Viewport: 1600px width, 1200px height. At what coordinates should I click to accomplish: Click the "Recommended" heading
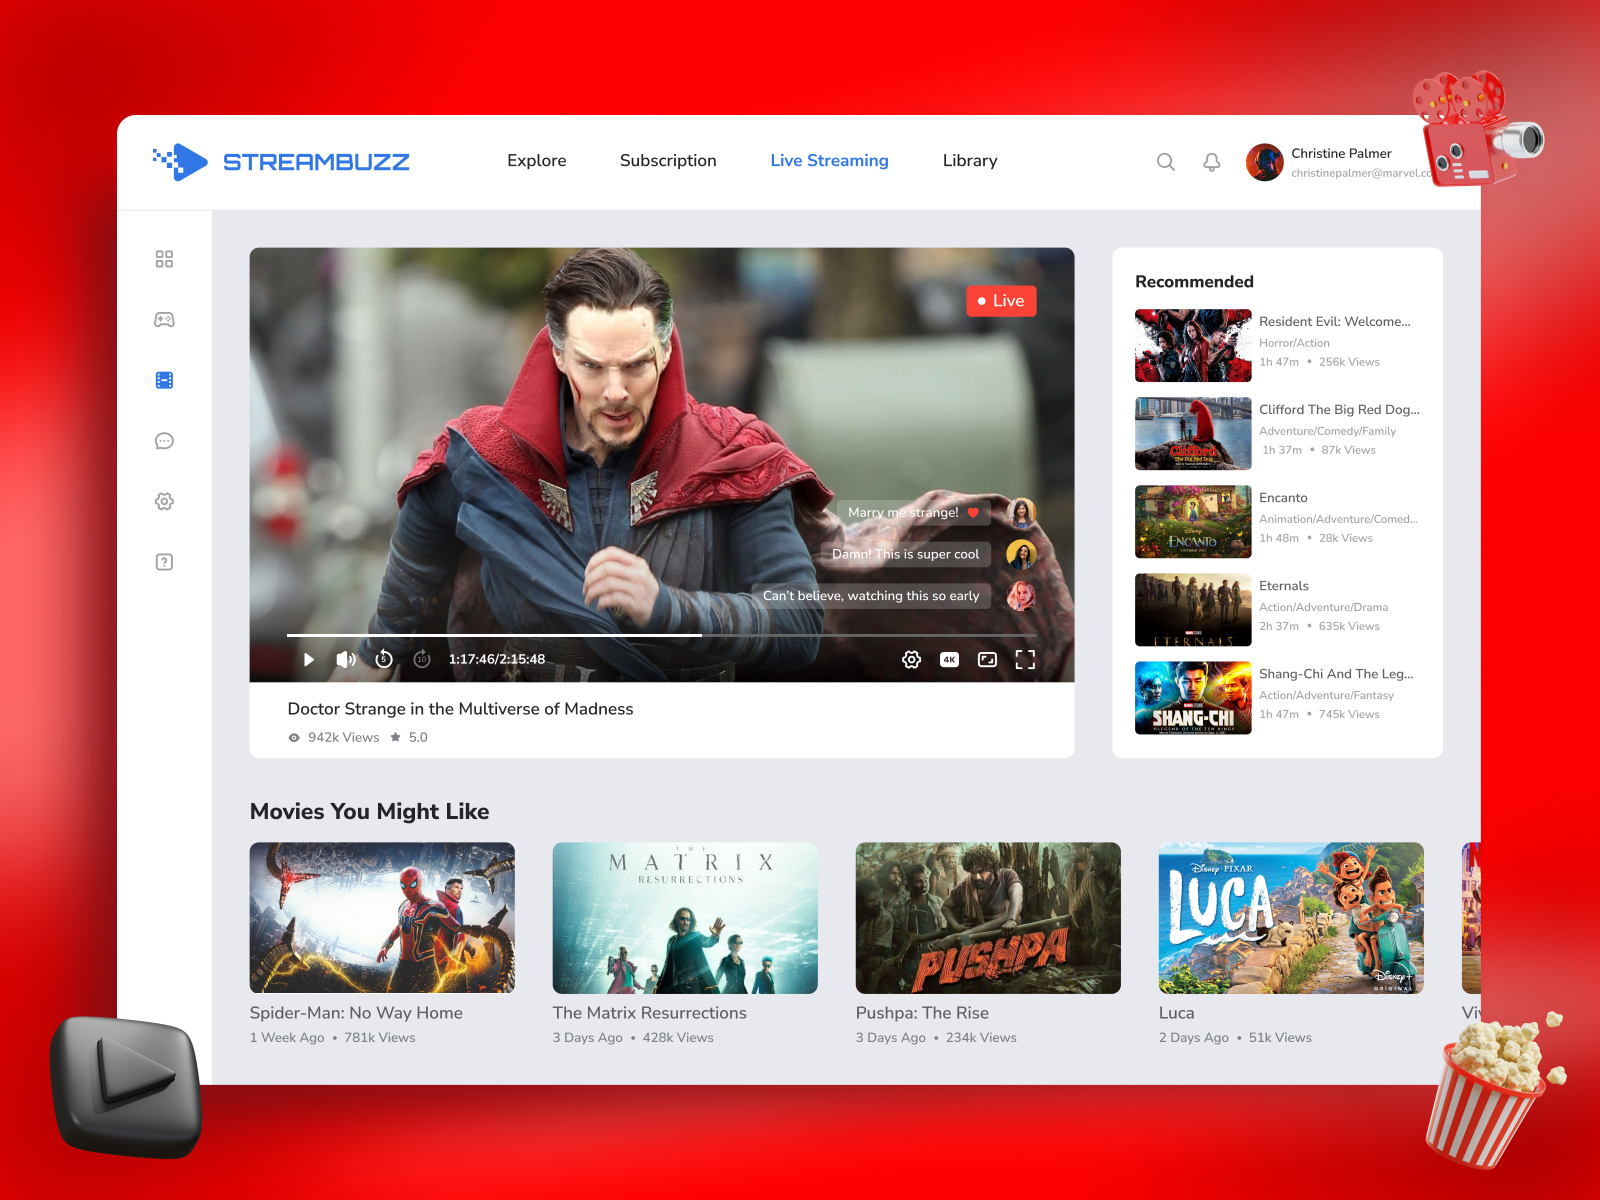[x=1194, y=282]
